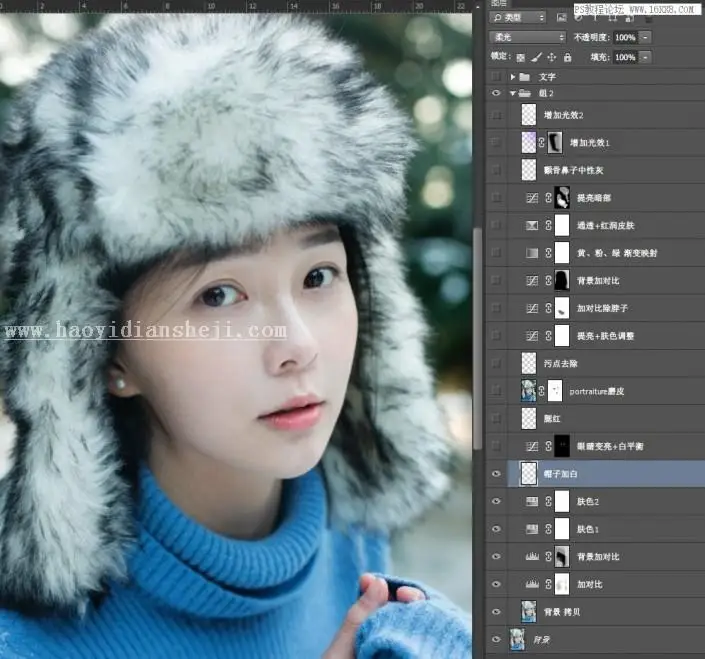Click curves icon of 眼睛变亮+白平衡 layer

(x=532, y=446)
